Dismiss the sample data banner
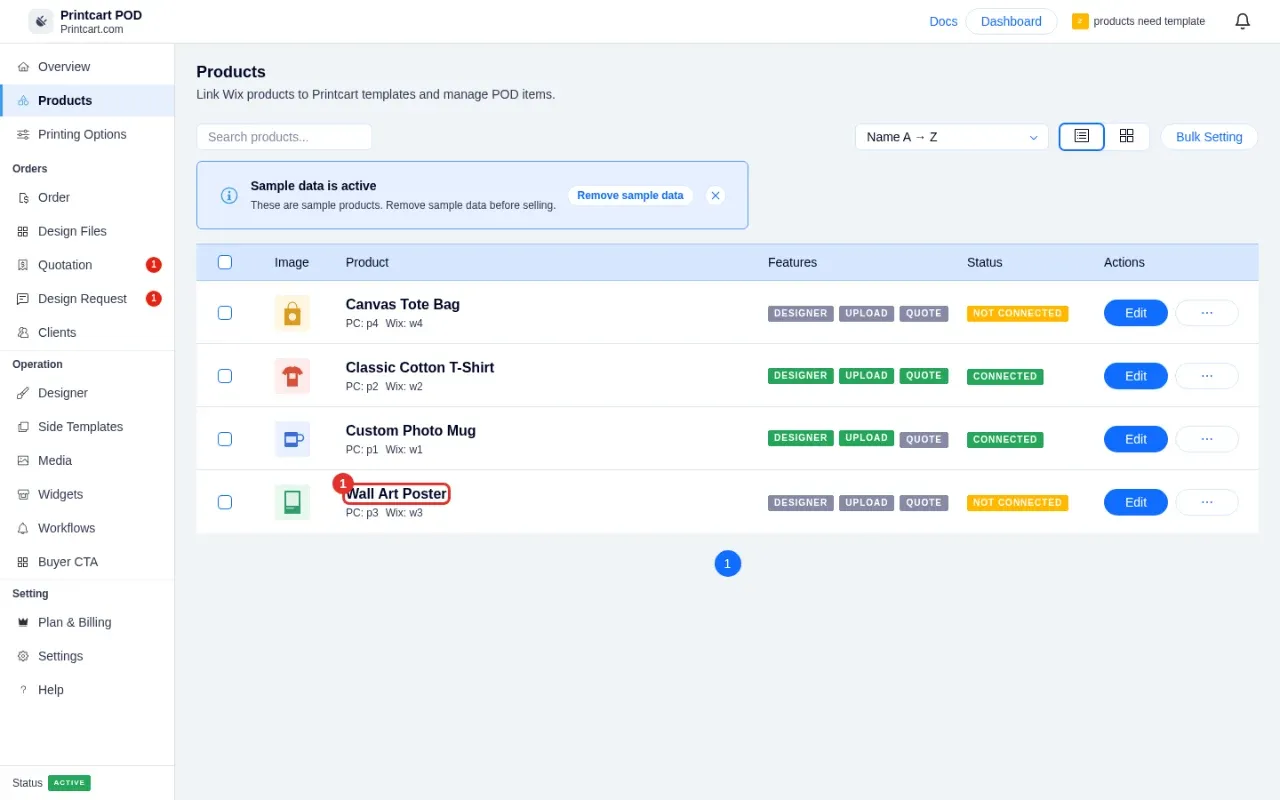This screenshot has width=1280, height=800. click(715, 195)
